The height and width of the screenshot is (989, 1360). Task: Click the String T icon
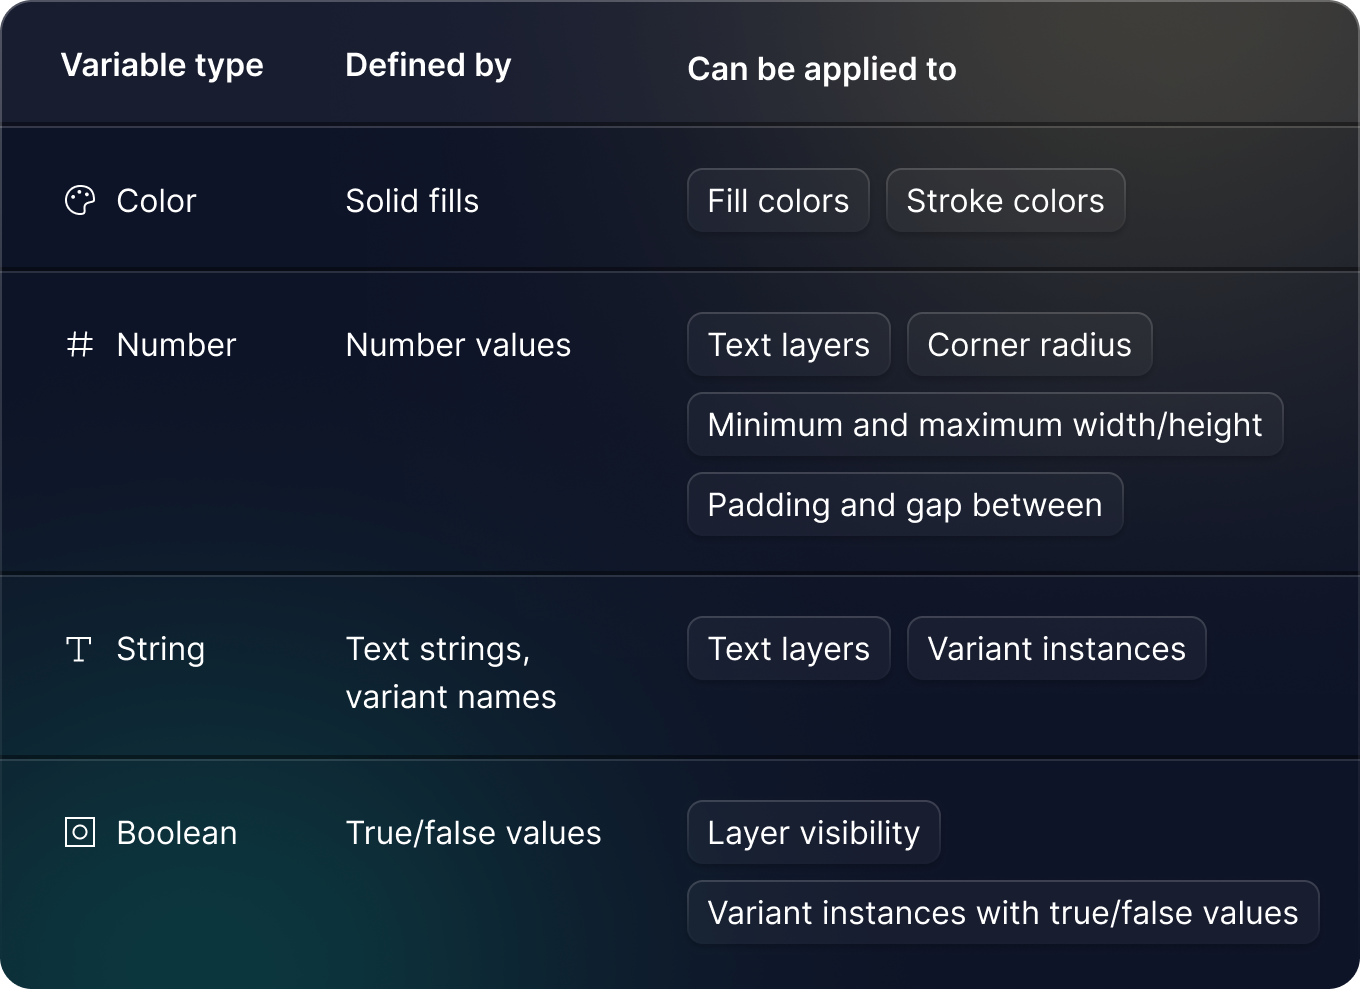(x=79, y=650)
